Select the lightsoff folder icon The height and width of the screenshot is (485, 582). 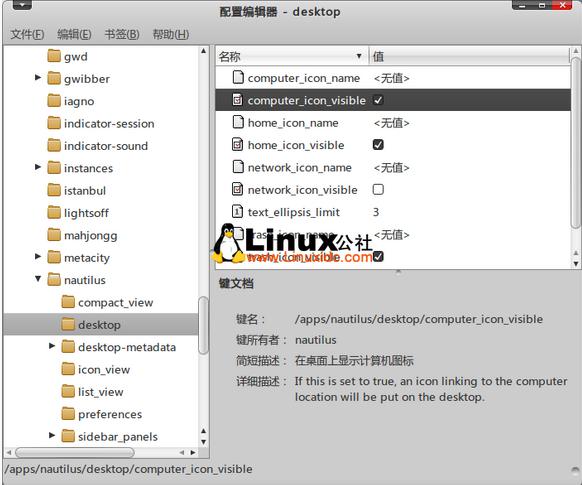pos(54,212)
